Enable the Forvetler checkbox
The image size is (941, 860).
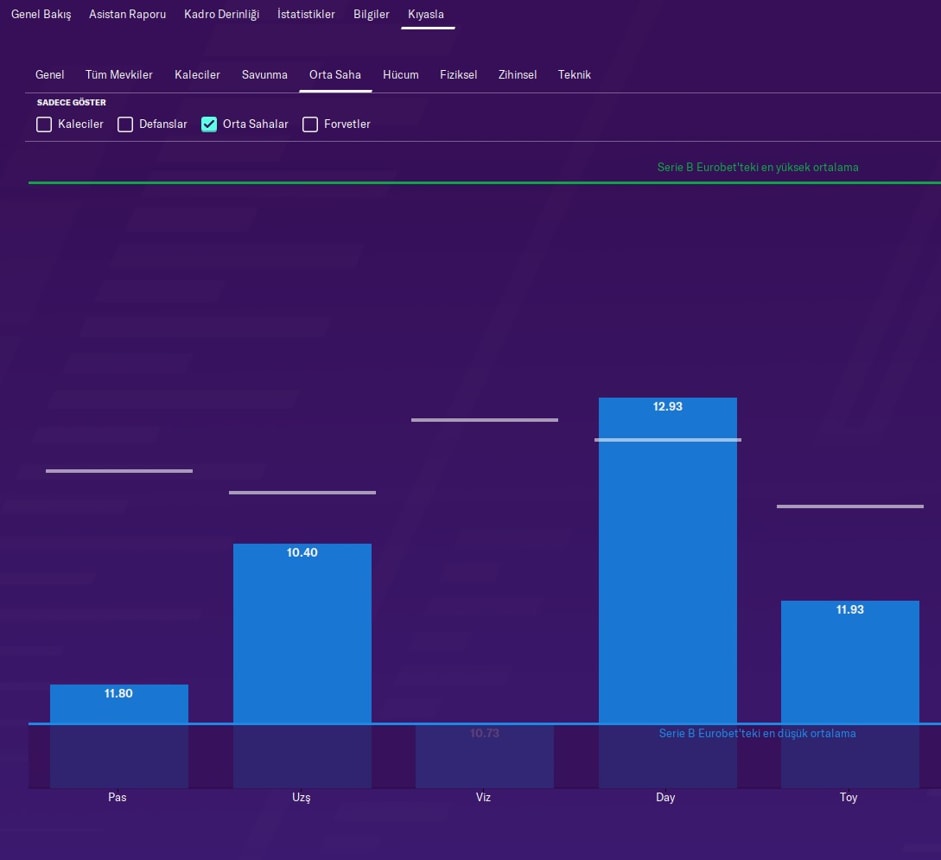point(310,125)
